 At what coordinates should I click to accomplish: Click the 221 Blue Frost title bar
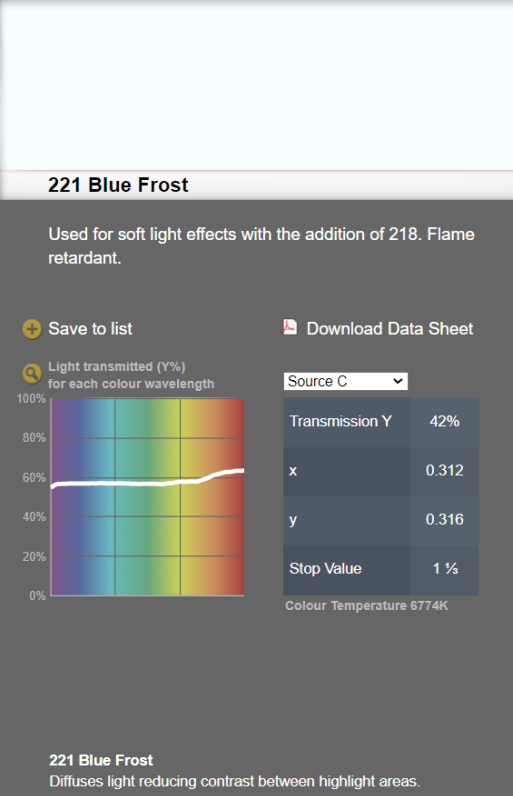(x=256, y=185)
